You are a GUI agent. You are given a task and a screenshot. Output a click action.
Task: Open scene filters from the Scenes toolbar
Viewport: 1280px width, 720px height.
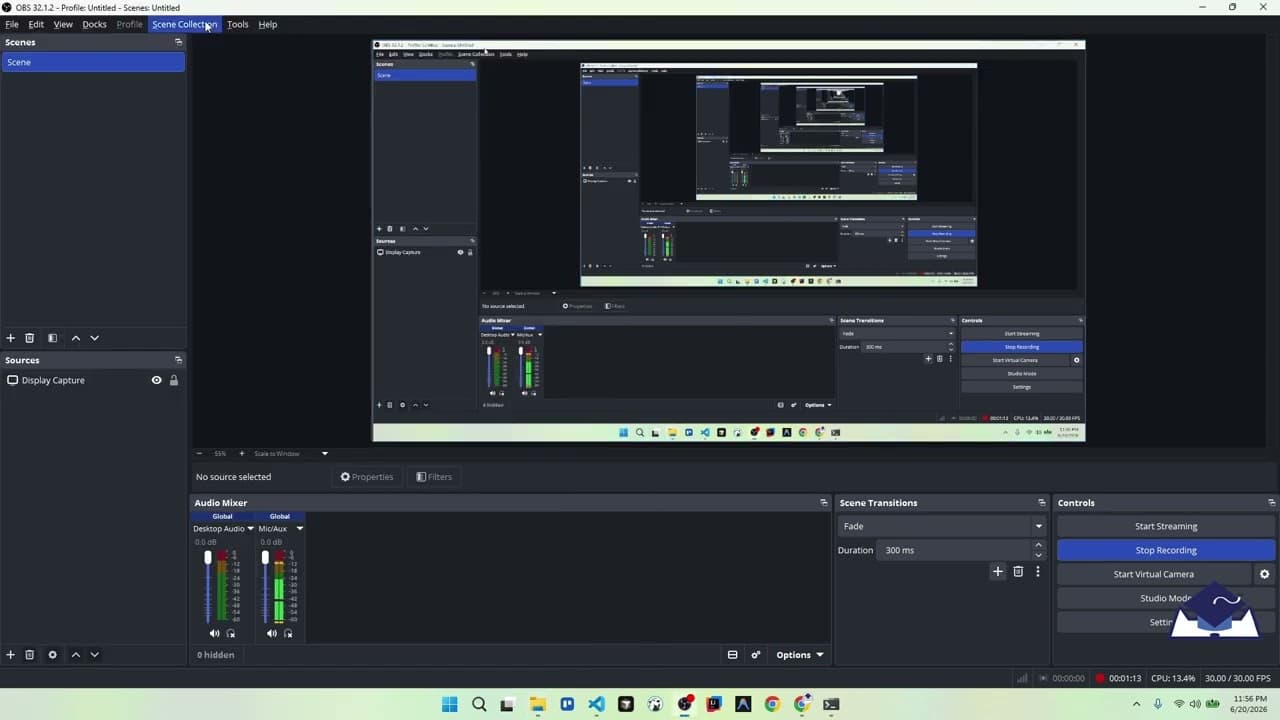click(53, 338)
